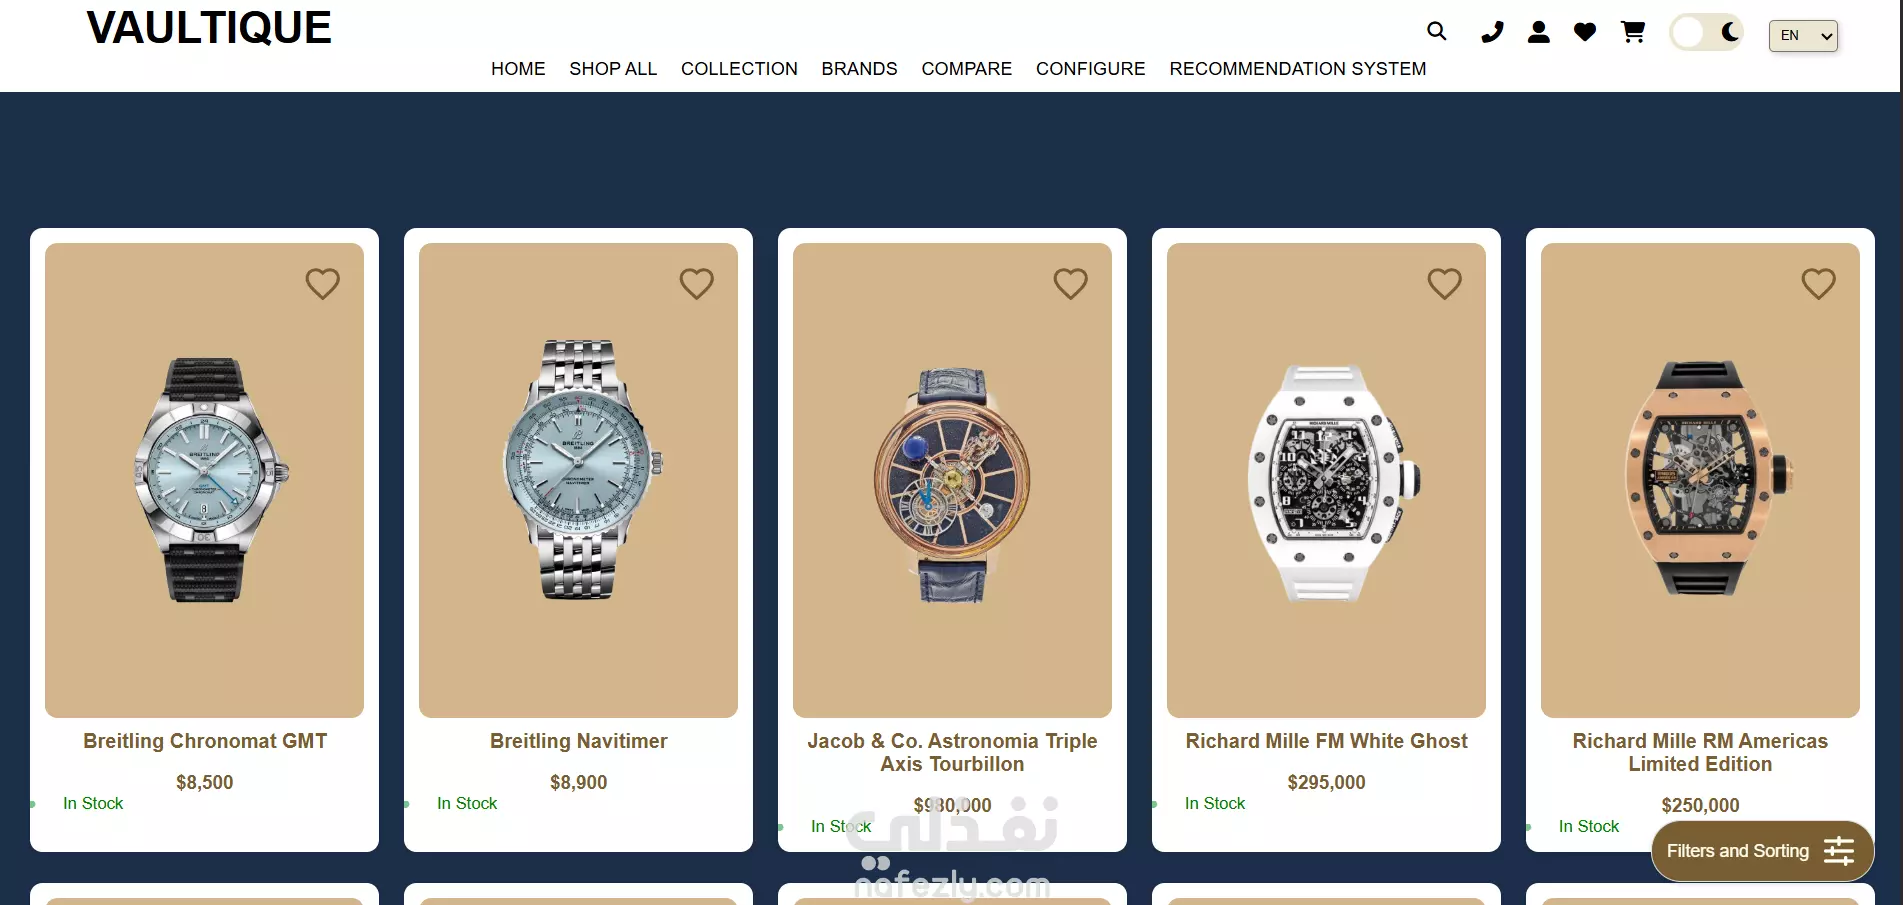Heart the Jacob & Co. Astronomia watch
Viewport: 1903px width, 905px height.
[x=1071, y=284]
